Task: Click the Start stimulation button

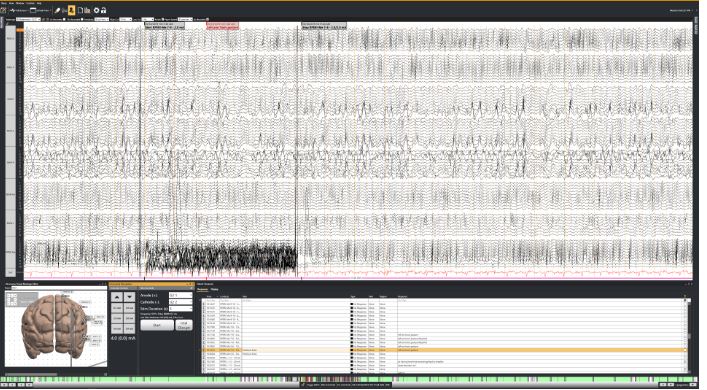Action: pos(157,325)
